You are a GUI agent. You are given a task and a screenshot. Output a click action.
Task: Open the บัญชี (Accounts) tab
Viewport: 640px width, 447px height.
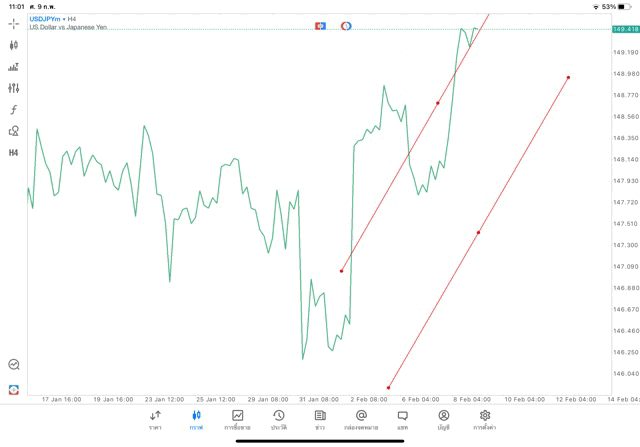[443, 419]
